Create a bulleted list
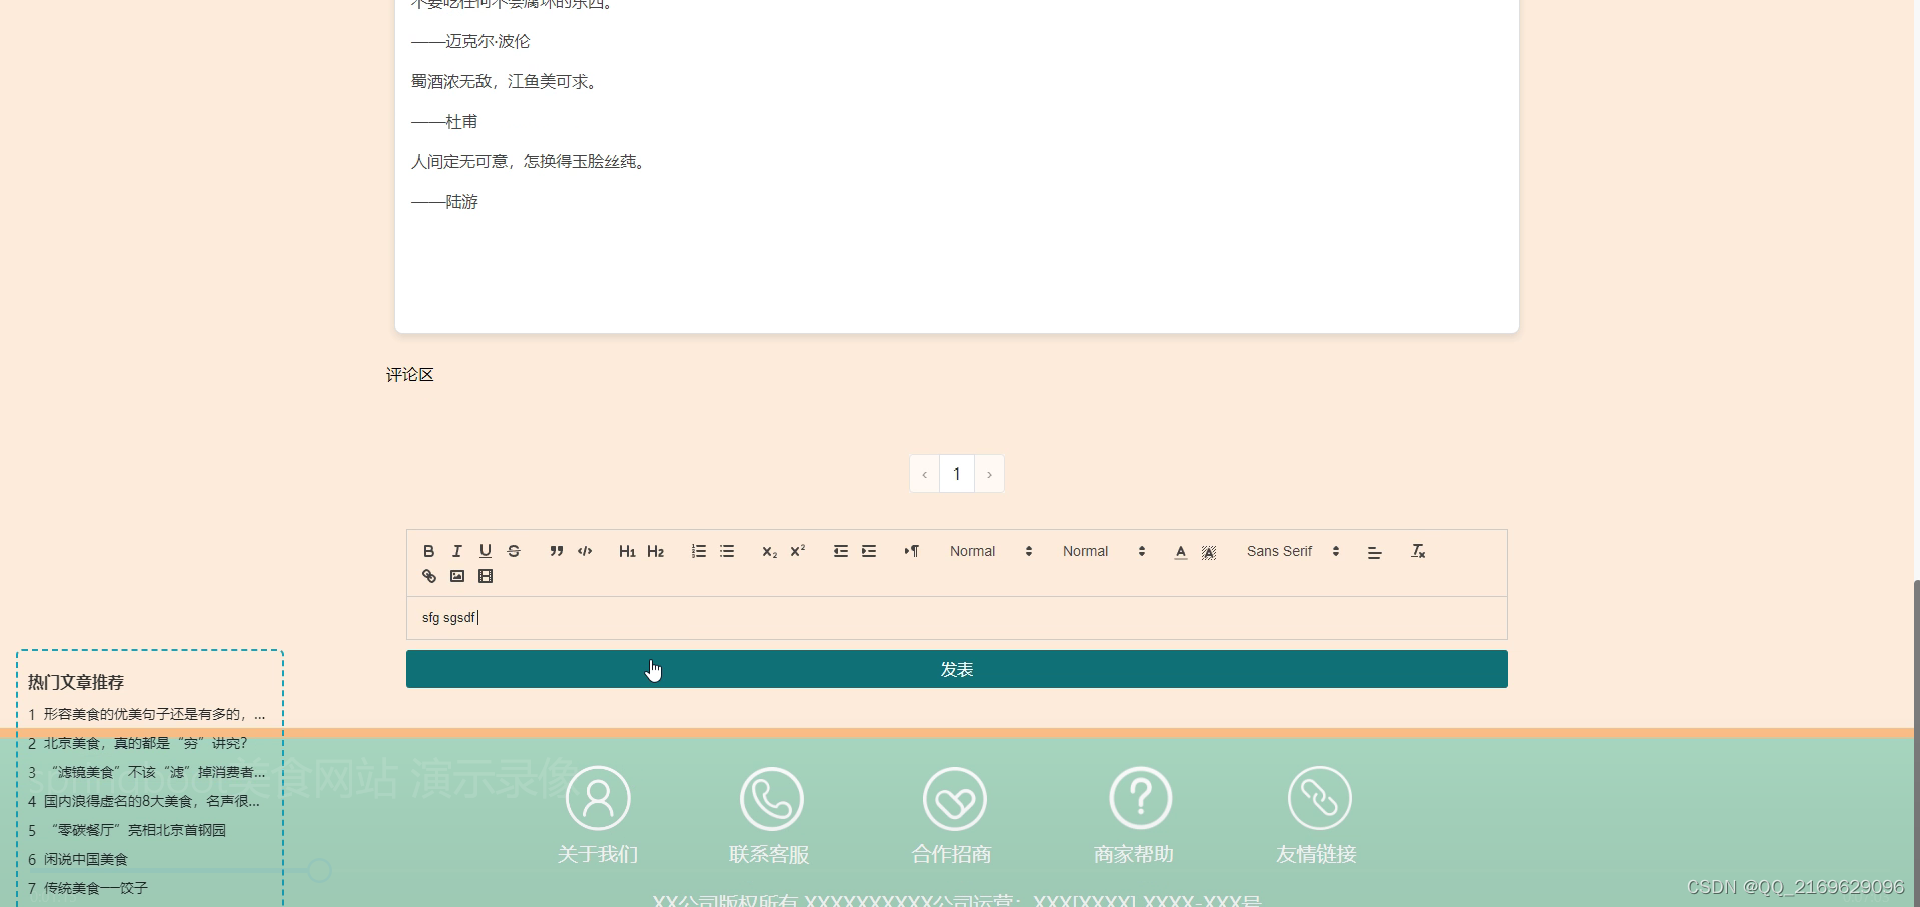Viewport: 1920px width, 907px height. (x=727, y=551)
